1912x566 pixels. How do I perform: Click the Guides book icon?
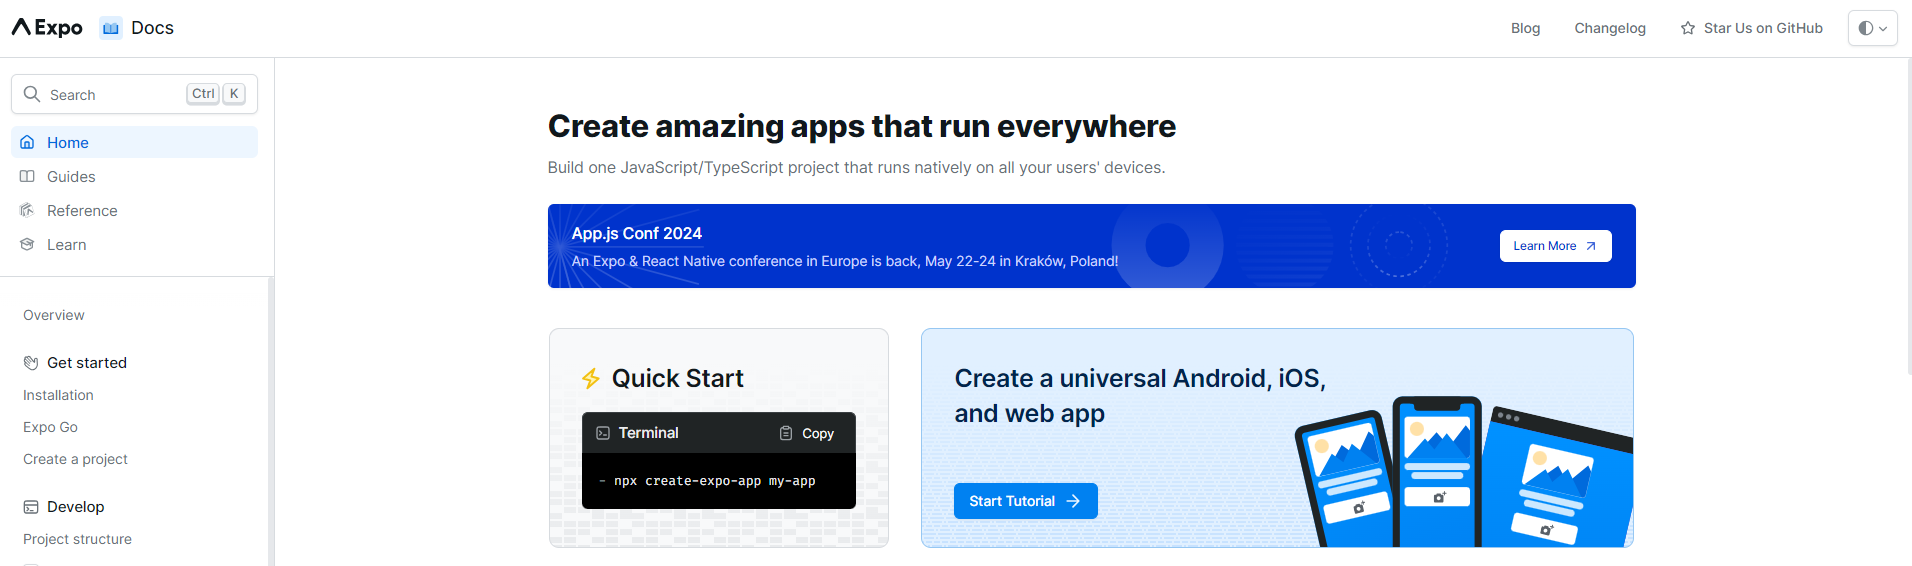coord(27,176)
